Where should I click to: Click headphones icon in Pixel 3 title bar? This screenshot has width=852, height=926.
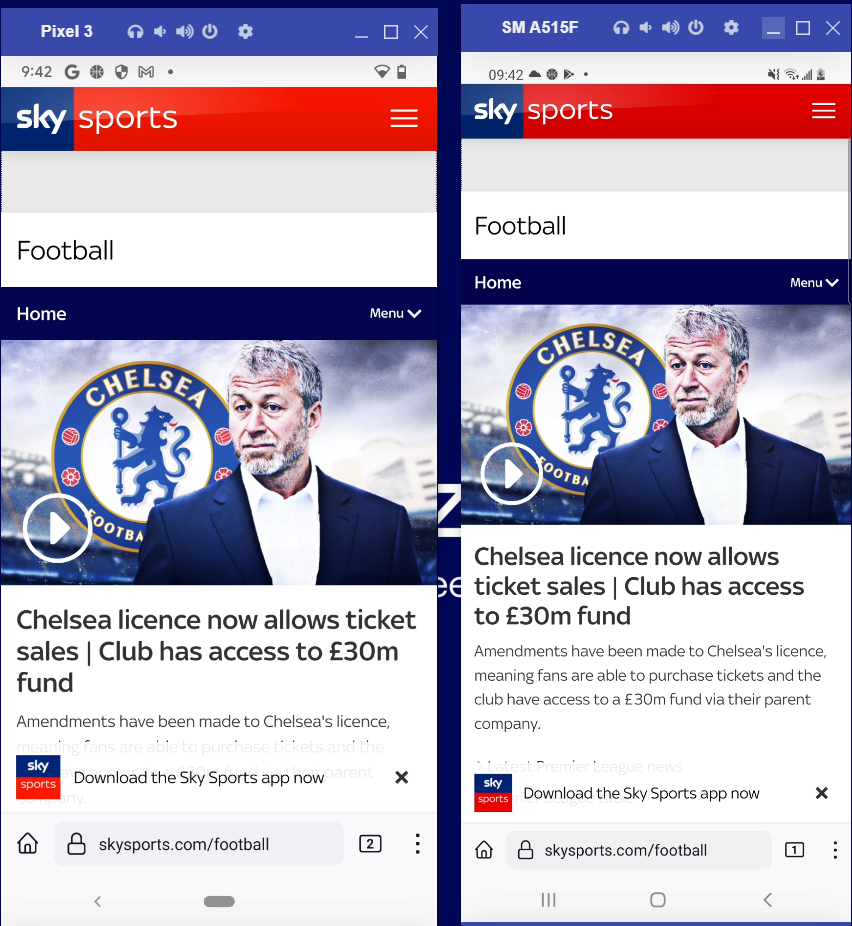(x=135, y=31)
